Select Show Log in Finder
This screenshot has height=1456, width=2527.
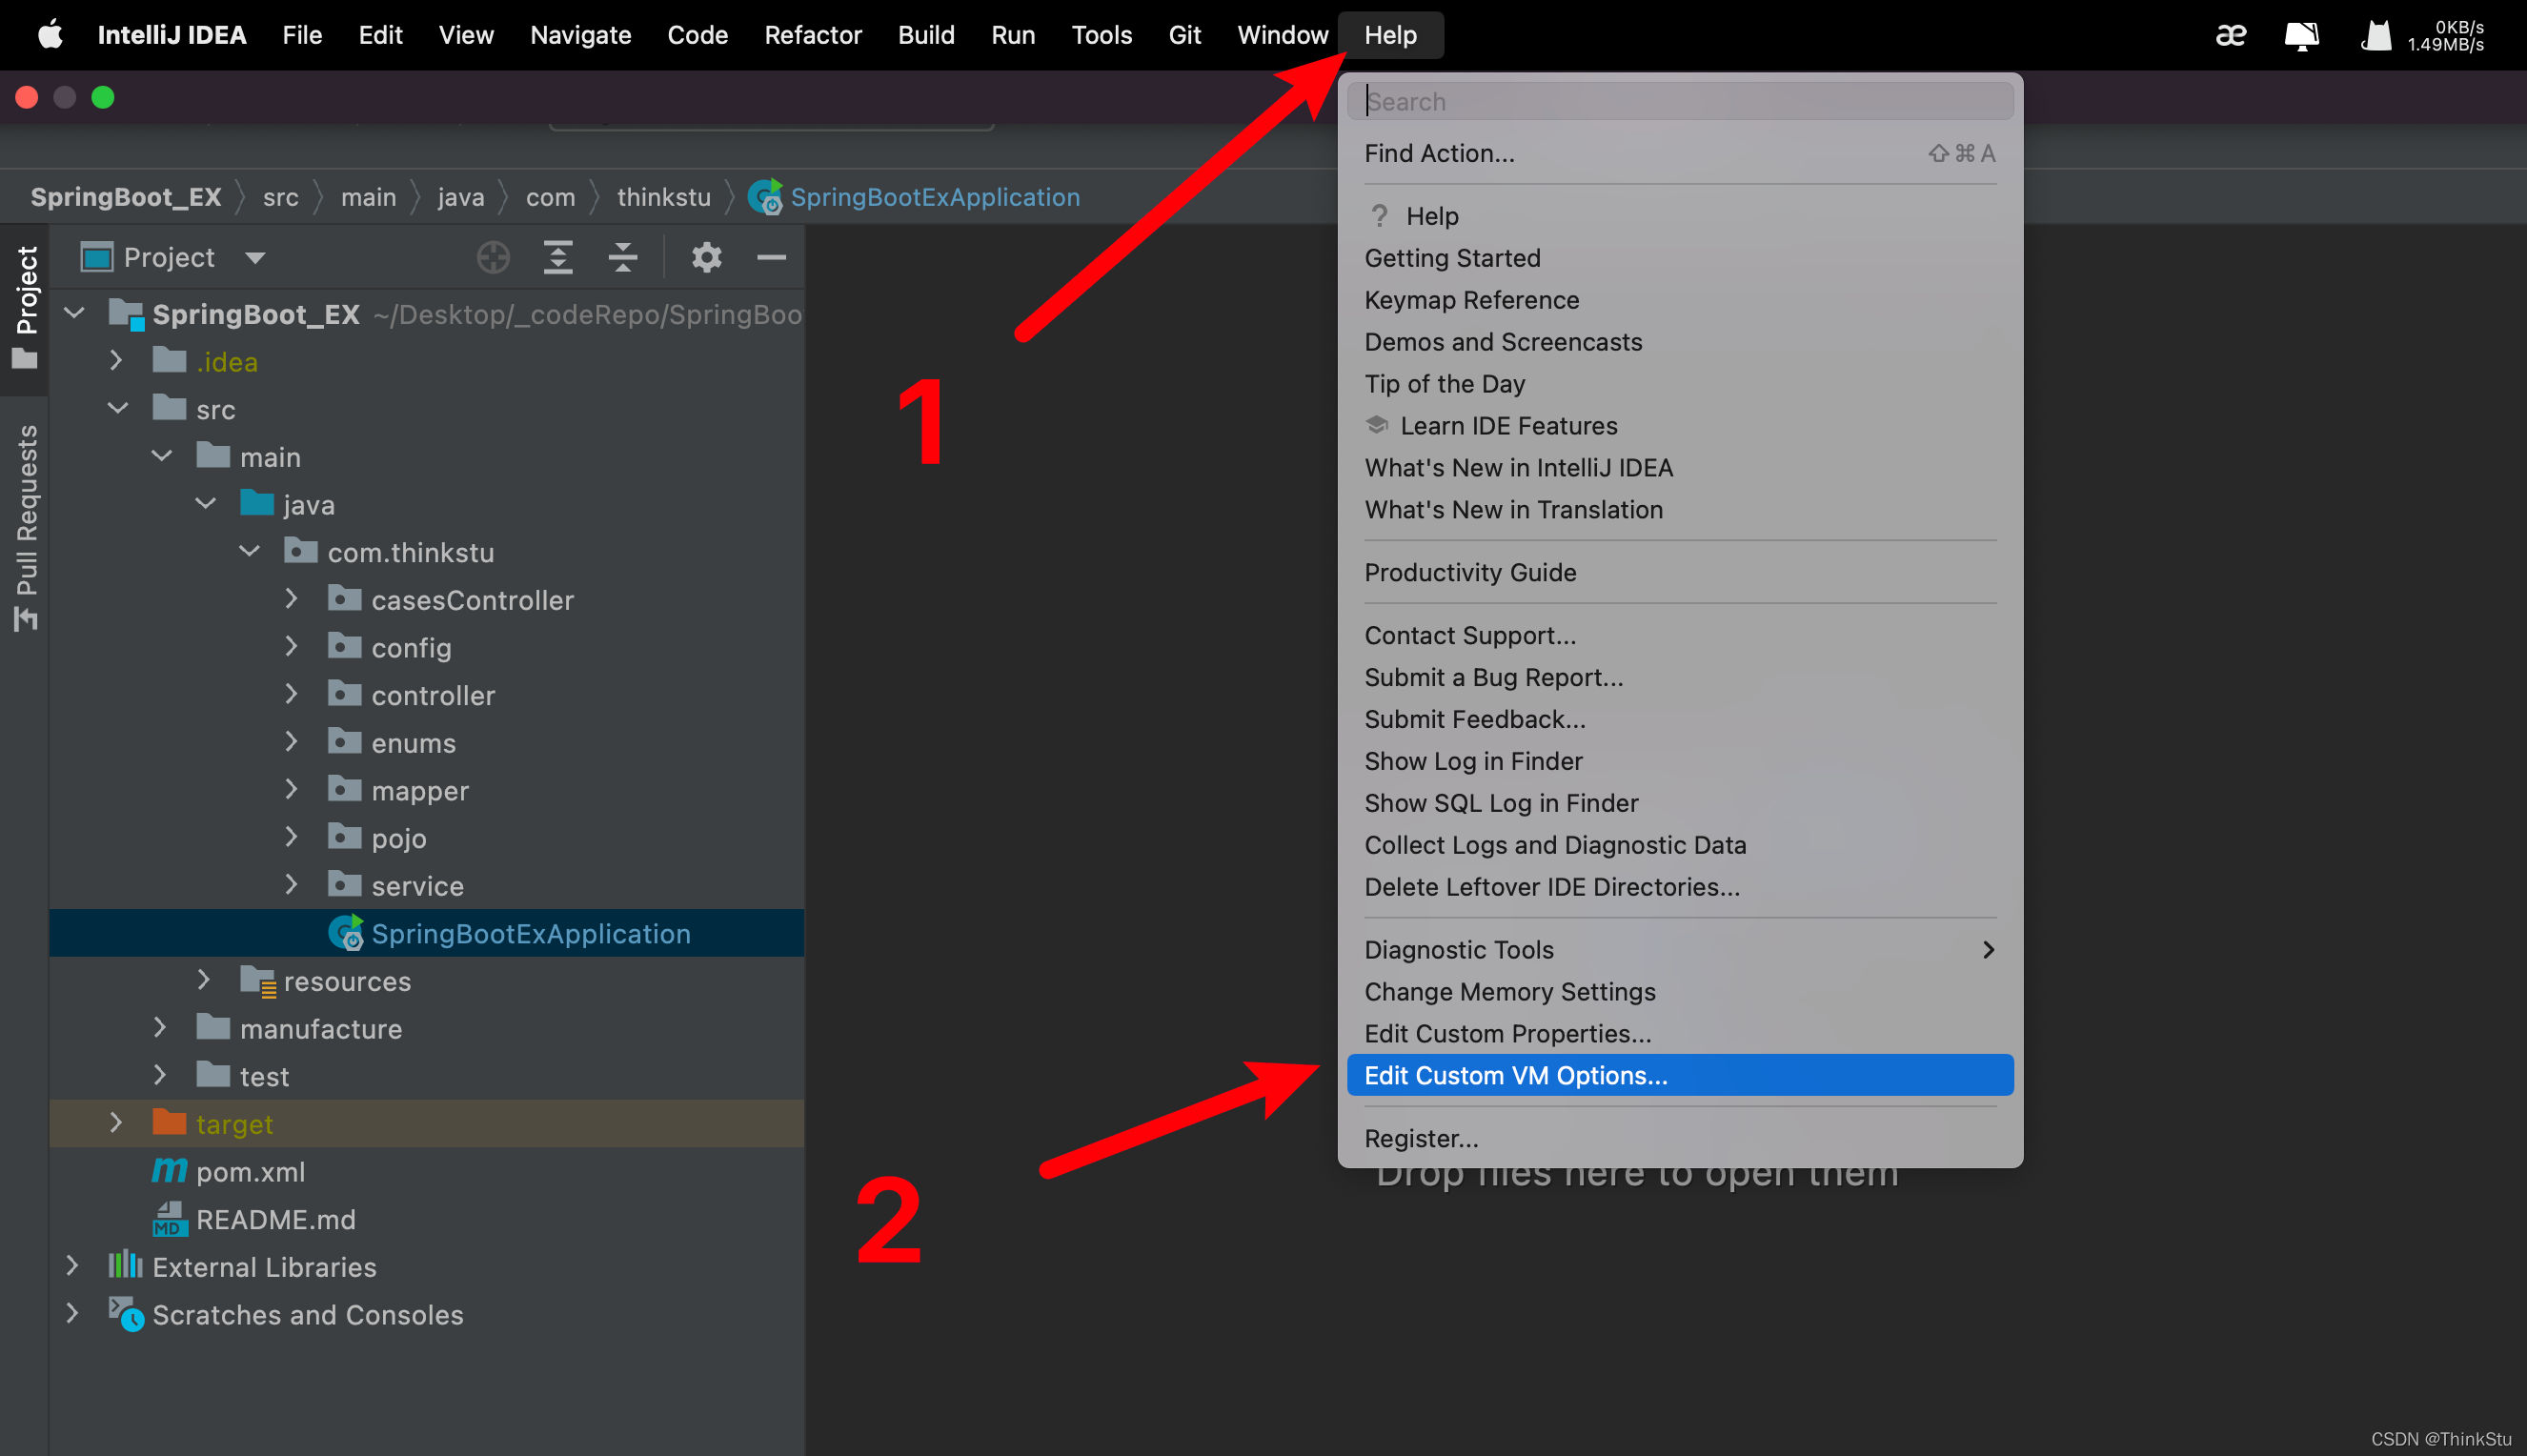(1679, 761)
